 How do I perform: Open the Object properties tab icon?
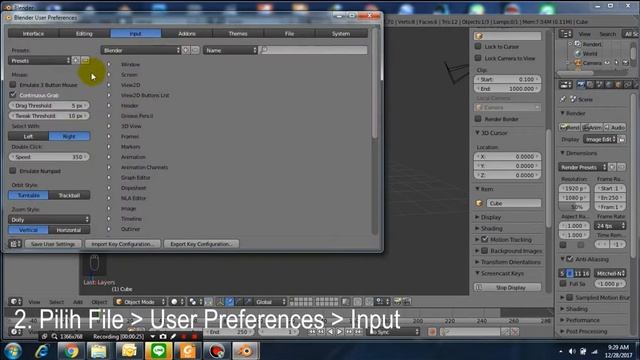point(619,84)
